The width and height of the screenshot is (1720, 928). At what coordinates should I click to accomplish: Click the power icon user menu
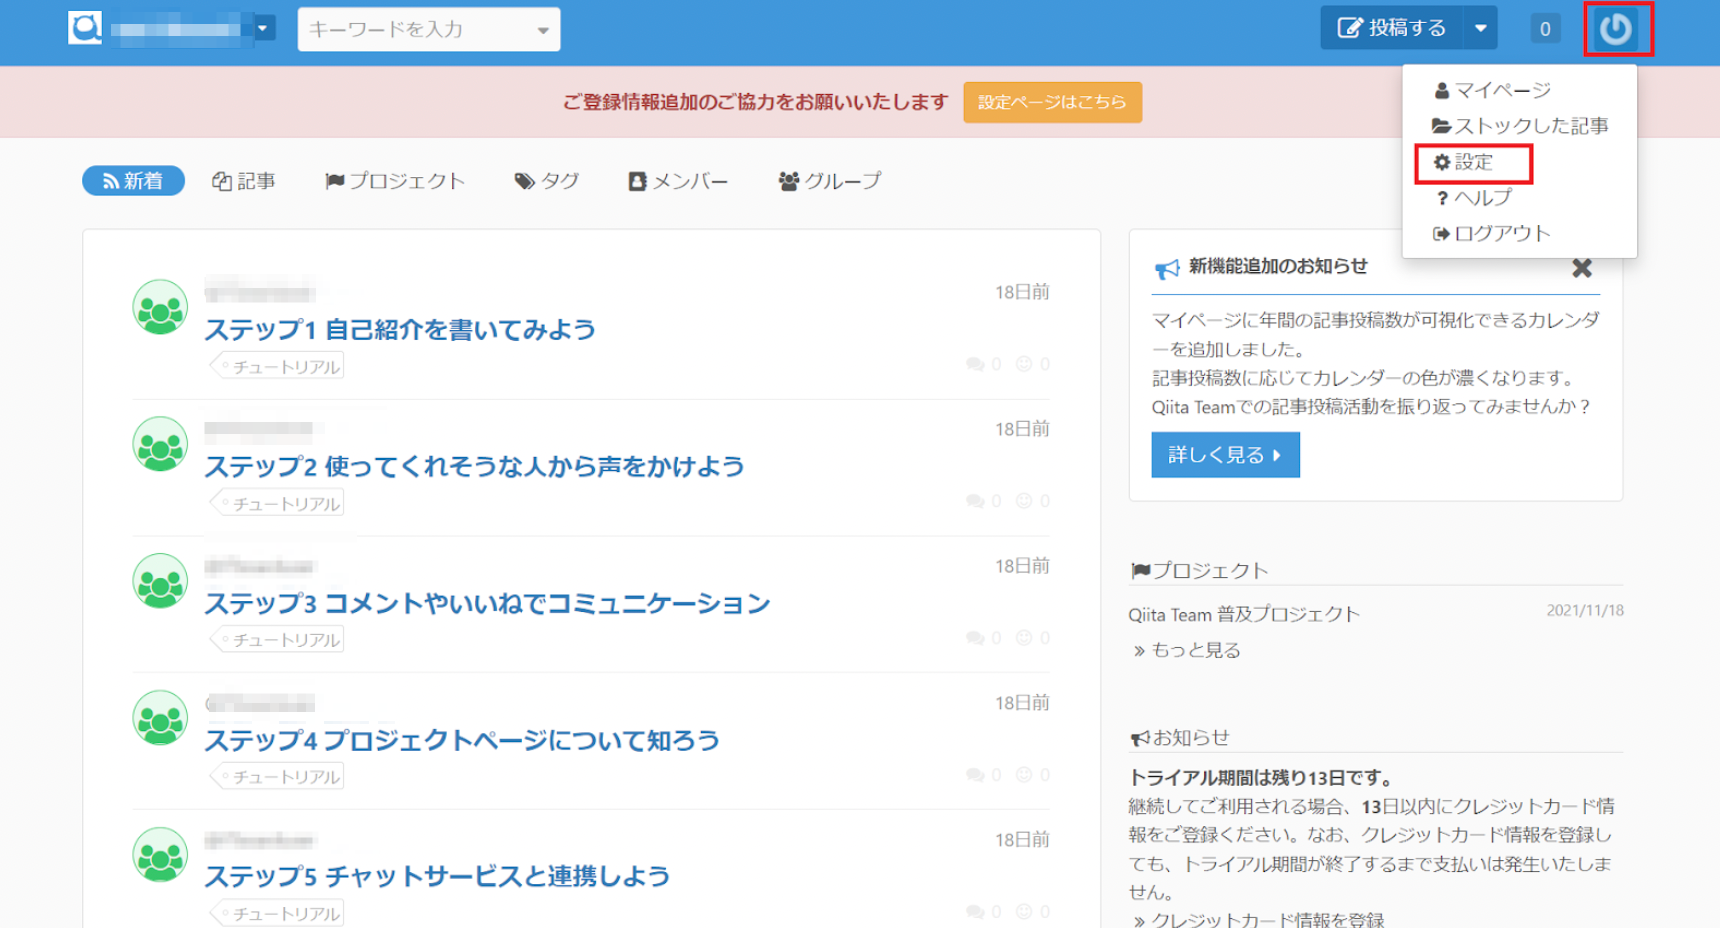coord(1616,29)
